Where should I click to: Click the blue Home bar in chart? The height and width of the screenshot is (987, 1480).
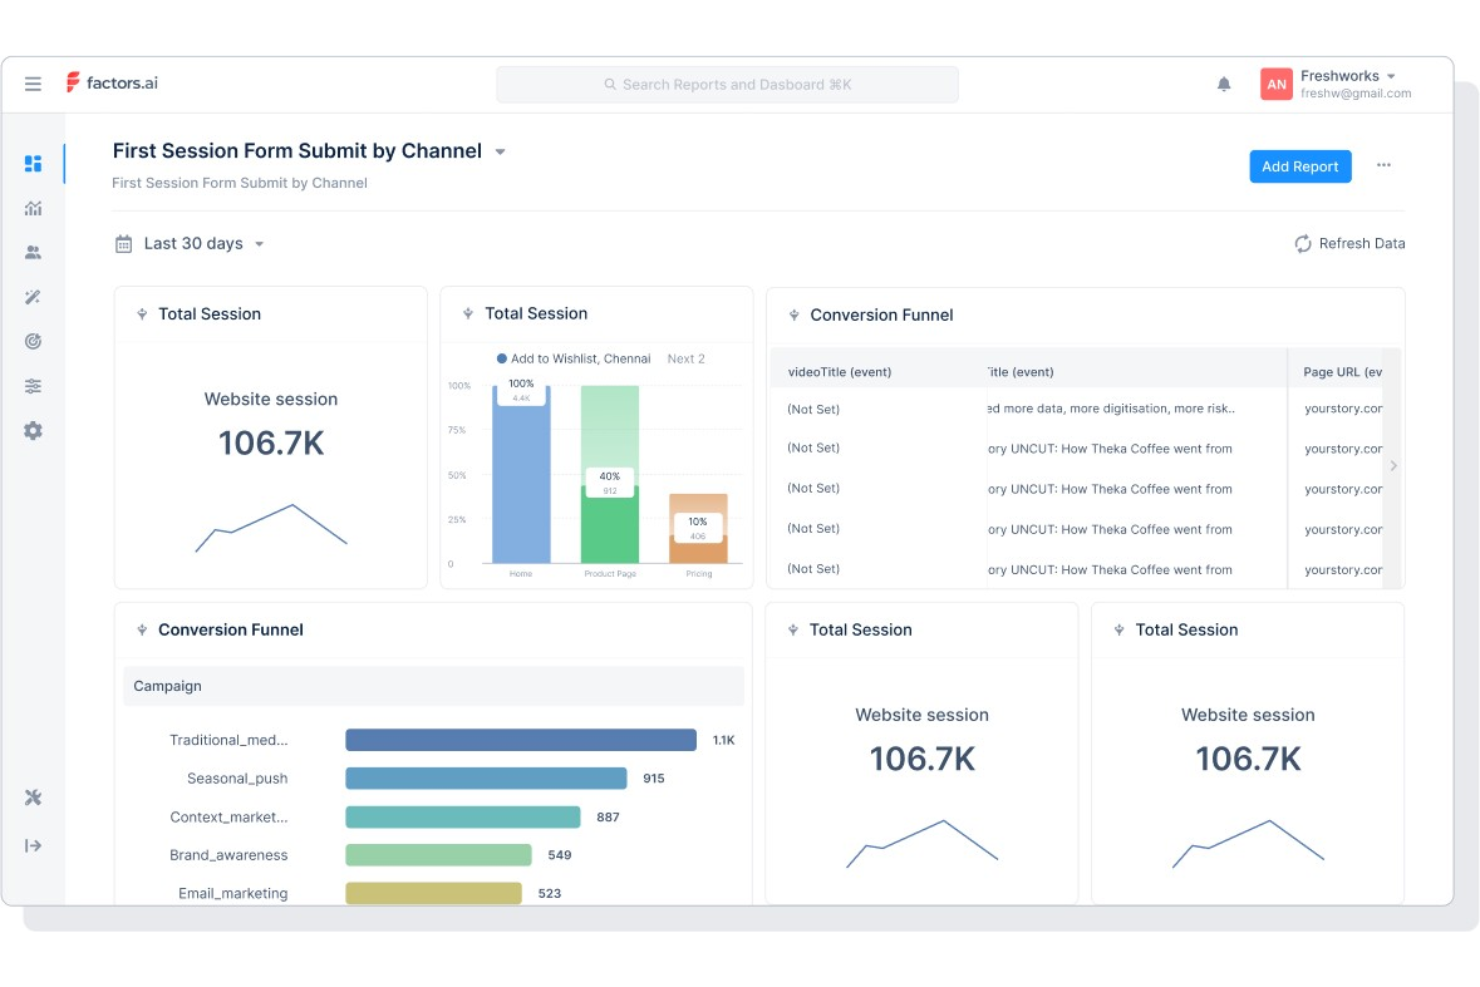(521, 475)
